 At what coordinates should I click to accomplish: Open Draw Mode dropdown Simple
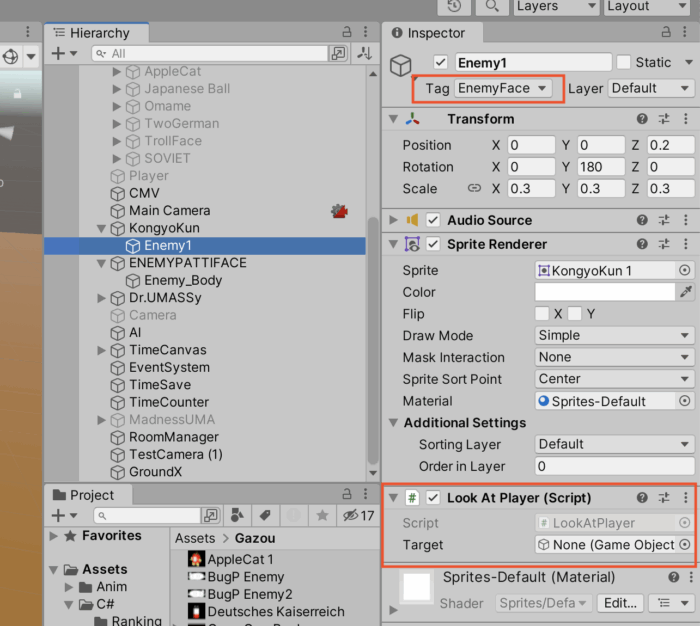point(614,335)
